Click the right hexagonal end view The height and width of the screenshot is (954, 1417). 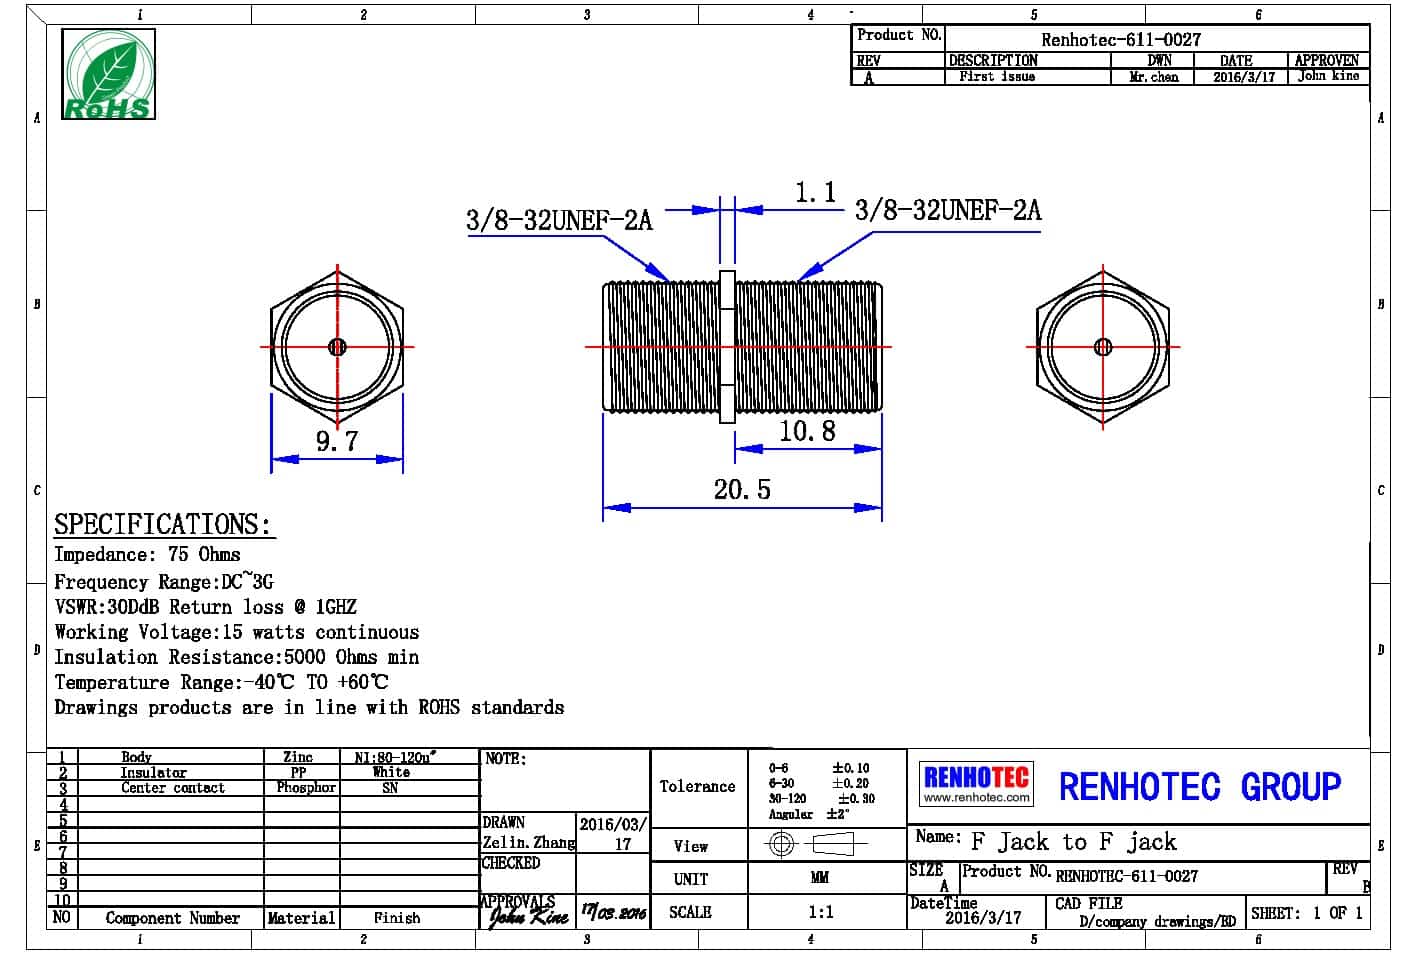pyautogui.click(x=1102, y=347)
